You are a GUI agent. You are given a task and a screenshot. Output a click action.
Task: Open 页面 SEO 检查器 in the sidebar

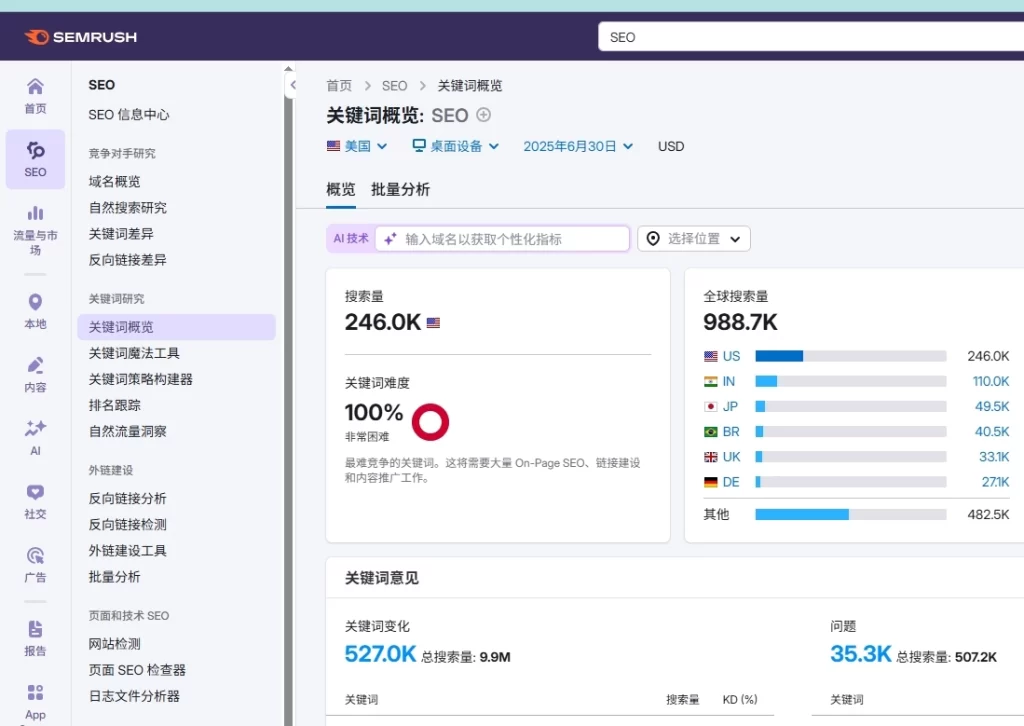137,671
